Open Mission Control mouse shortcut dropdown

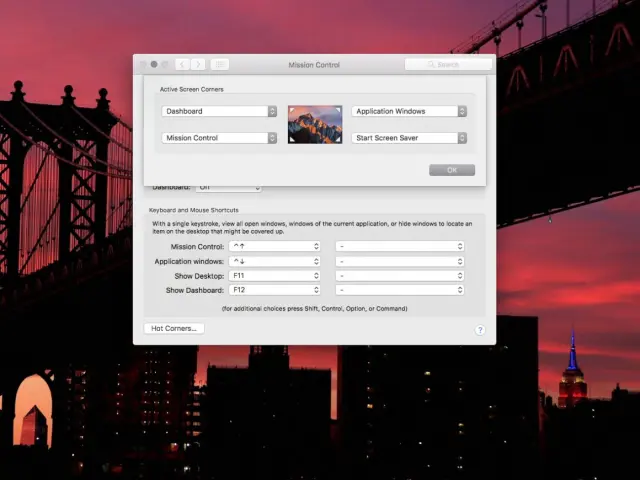pyautogui.click(x=400, y=246)
